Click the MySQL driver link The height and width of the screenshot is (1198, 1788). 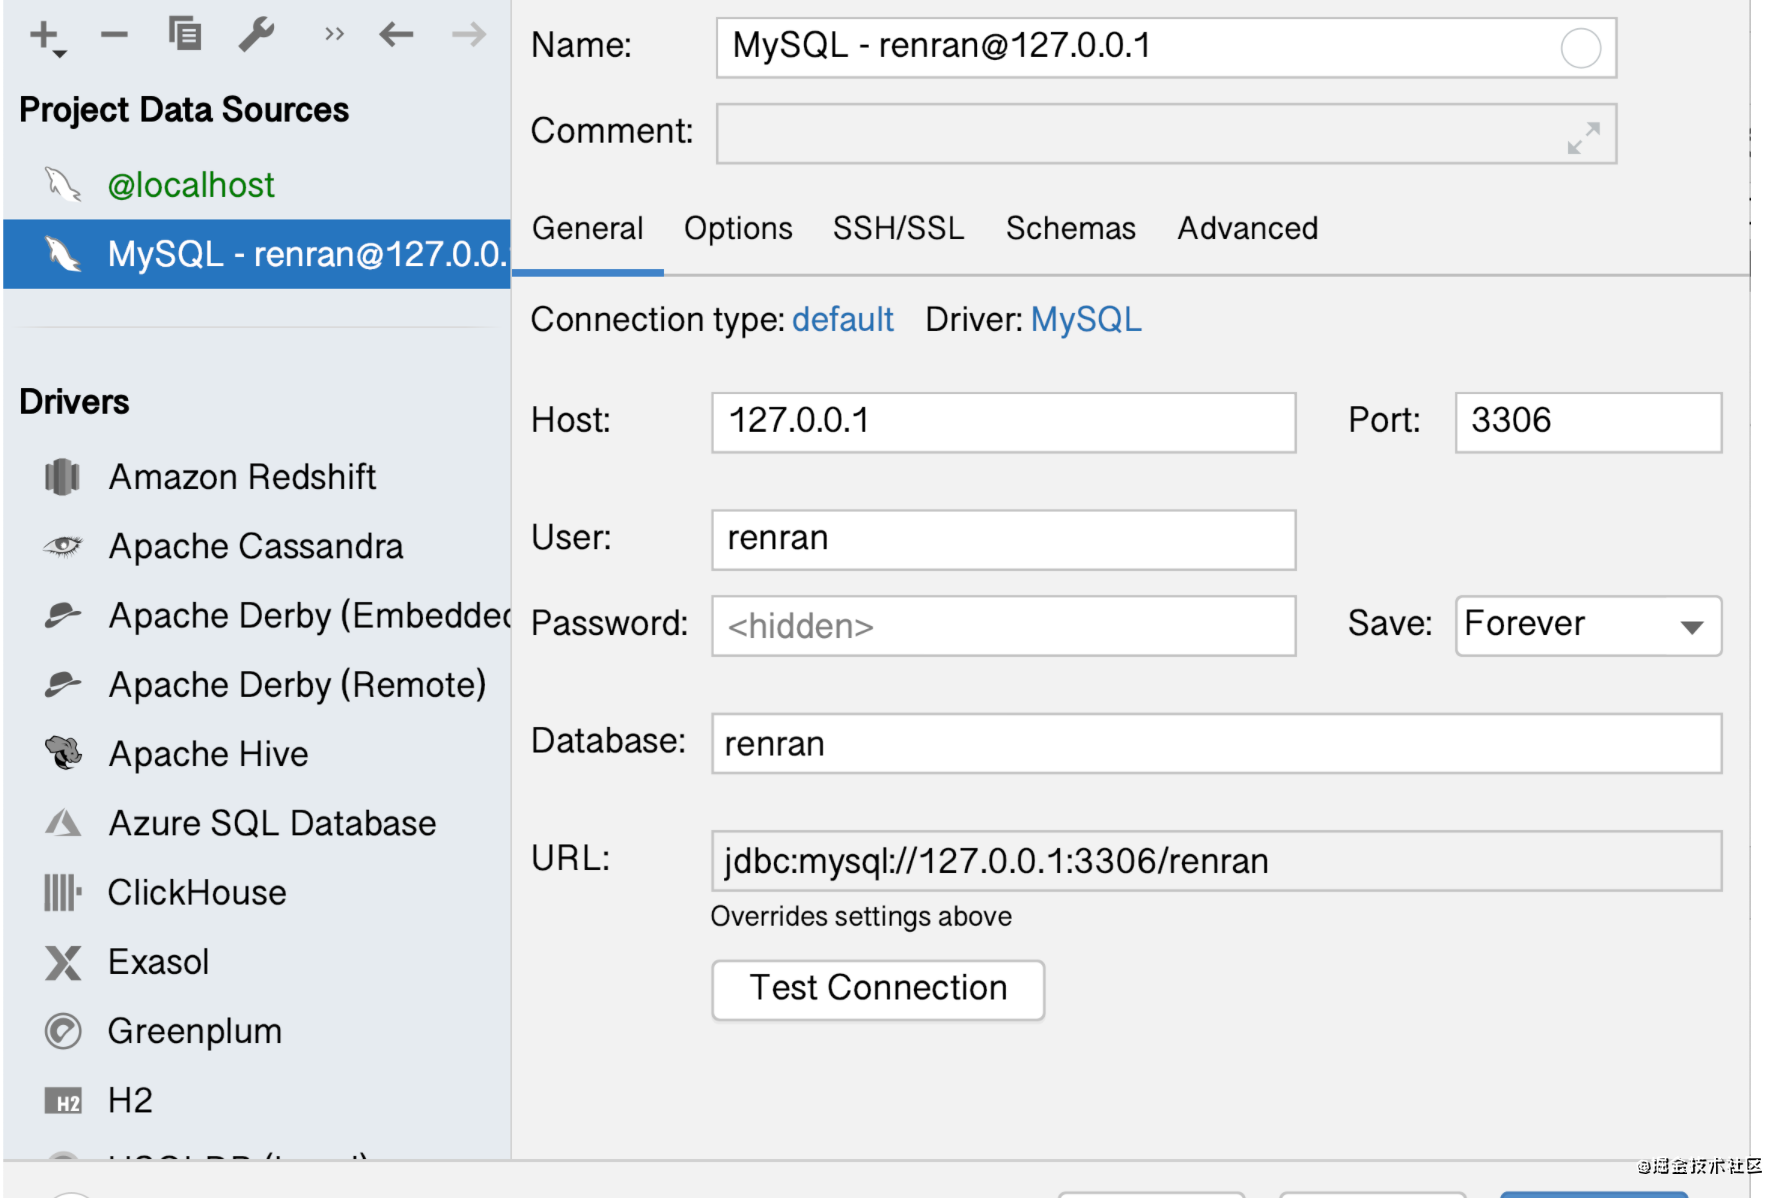(x=1086, y=320)
